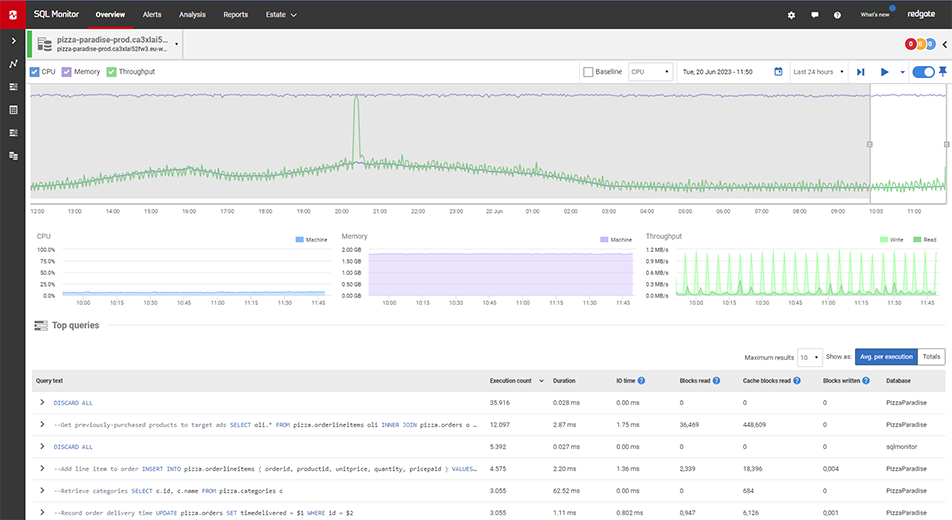Image resolution: width=952 pixels, height=520 pixels.
Task: Click the right handle of timeline range selector
Action: click(946, 144)
